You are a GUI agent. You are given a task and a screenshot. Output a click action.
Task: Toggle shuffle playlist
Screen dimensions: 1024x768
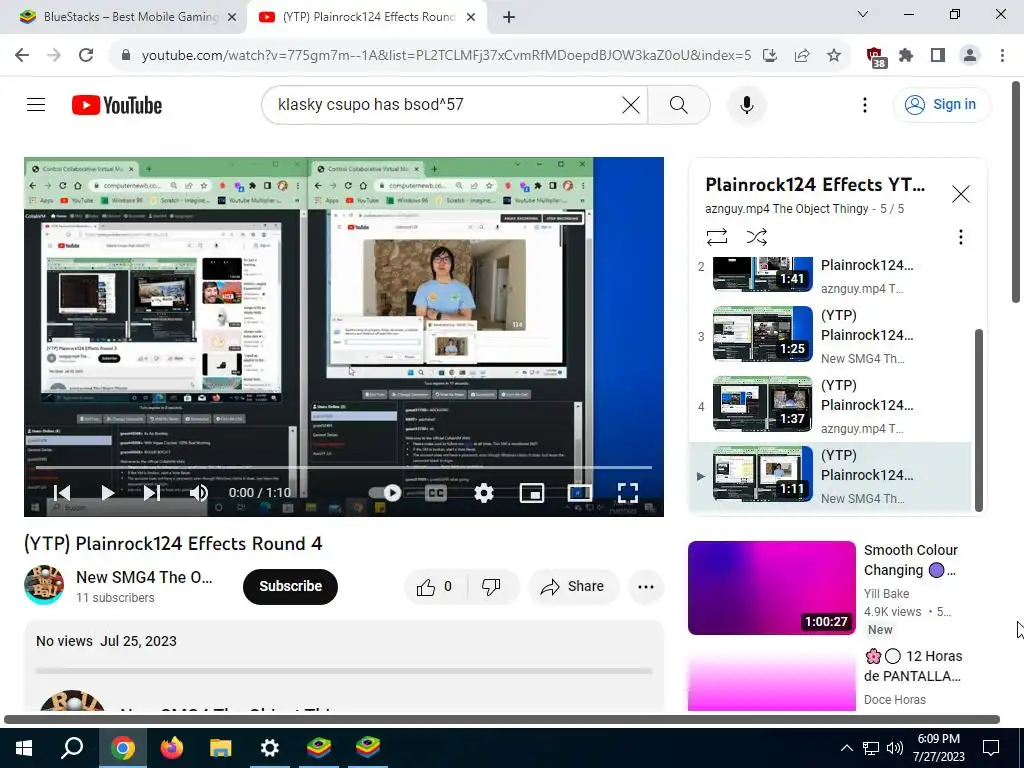(x=756, y=236)
